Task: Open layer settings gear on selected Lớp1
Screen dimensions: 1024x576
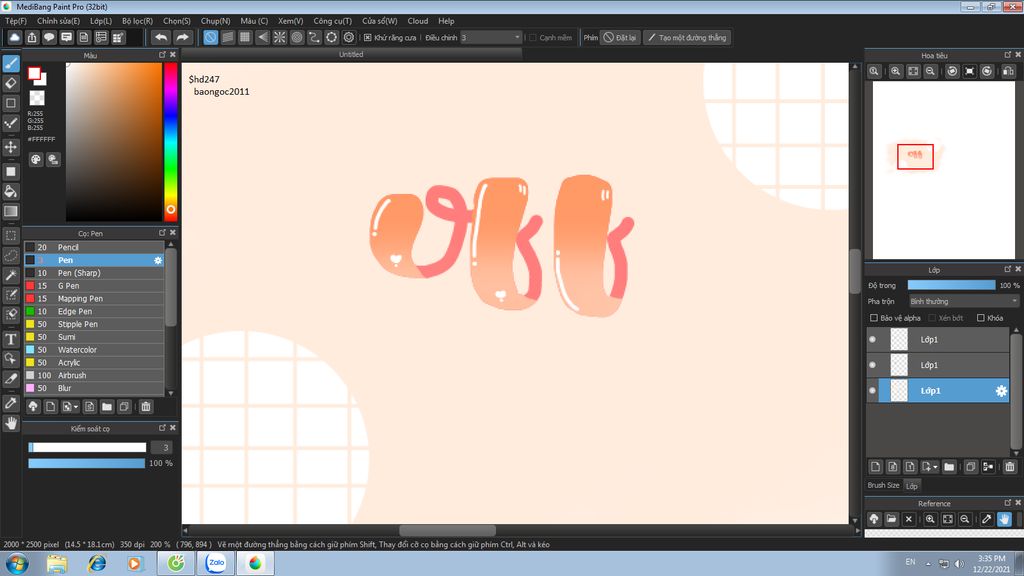Action: tap(1000, 391)
